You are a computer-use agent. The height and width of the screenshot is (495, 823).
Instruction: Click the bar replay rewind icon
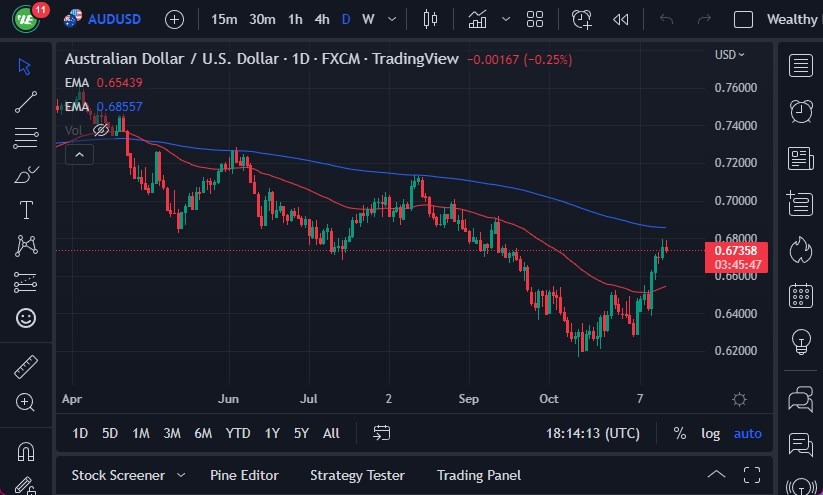(x=621, y=19)
